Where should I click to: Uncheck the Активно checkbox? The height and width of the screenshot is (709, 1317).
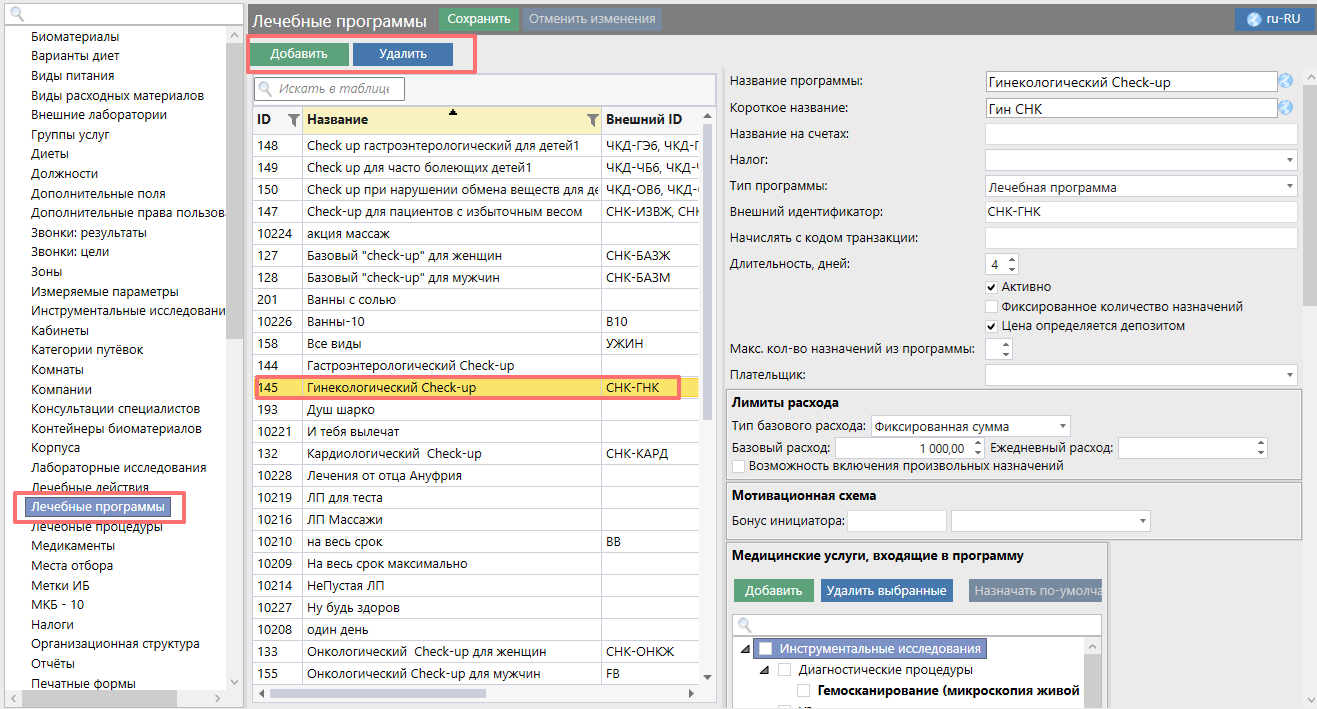pyautogui.click(x=992, y=287)
